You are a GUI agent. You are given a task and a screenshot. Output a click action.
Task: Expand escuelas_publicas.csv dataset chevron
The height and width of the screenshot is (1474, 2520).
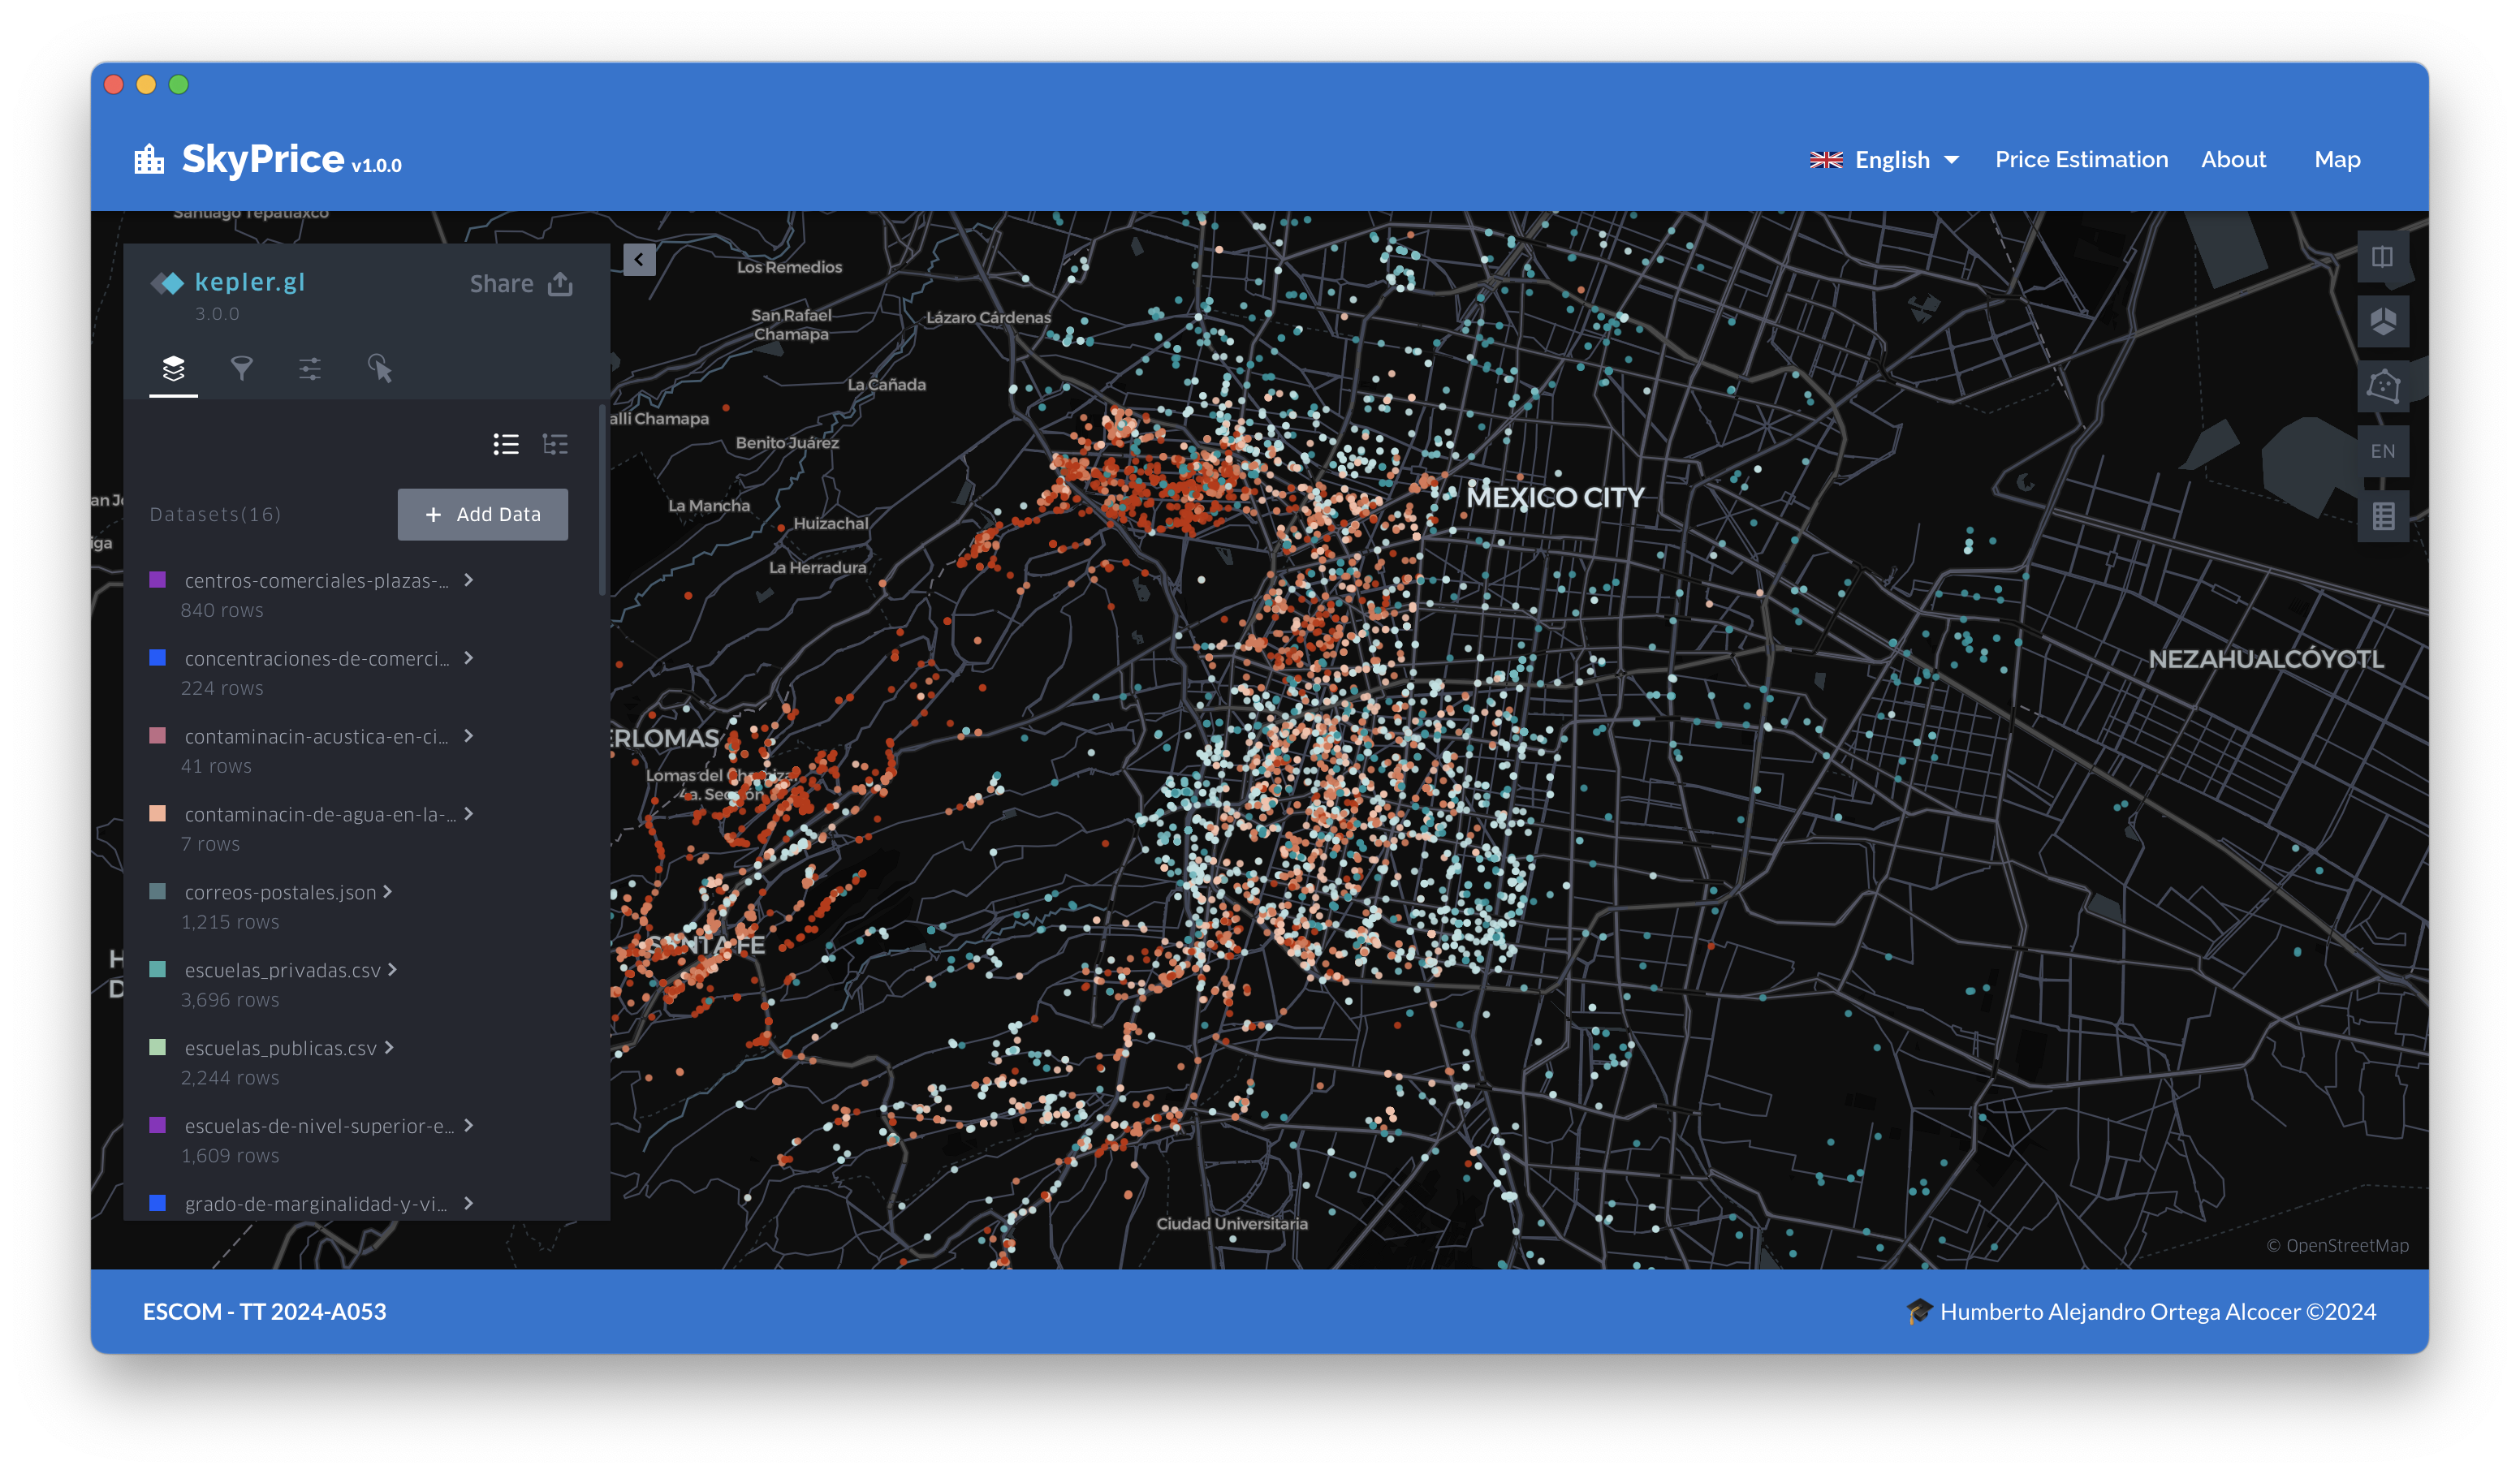pos(389,1047)
